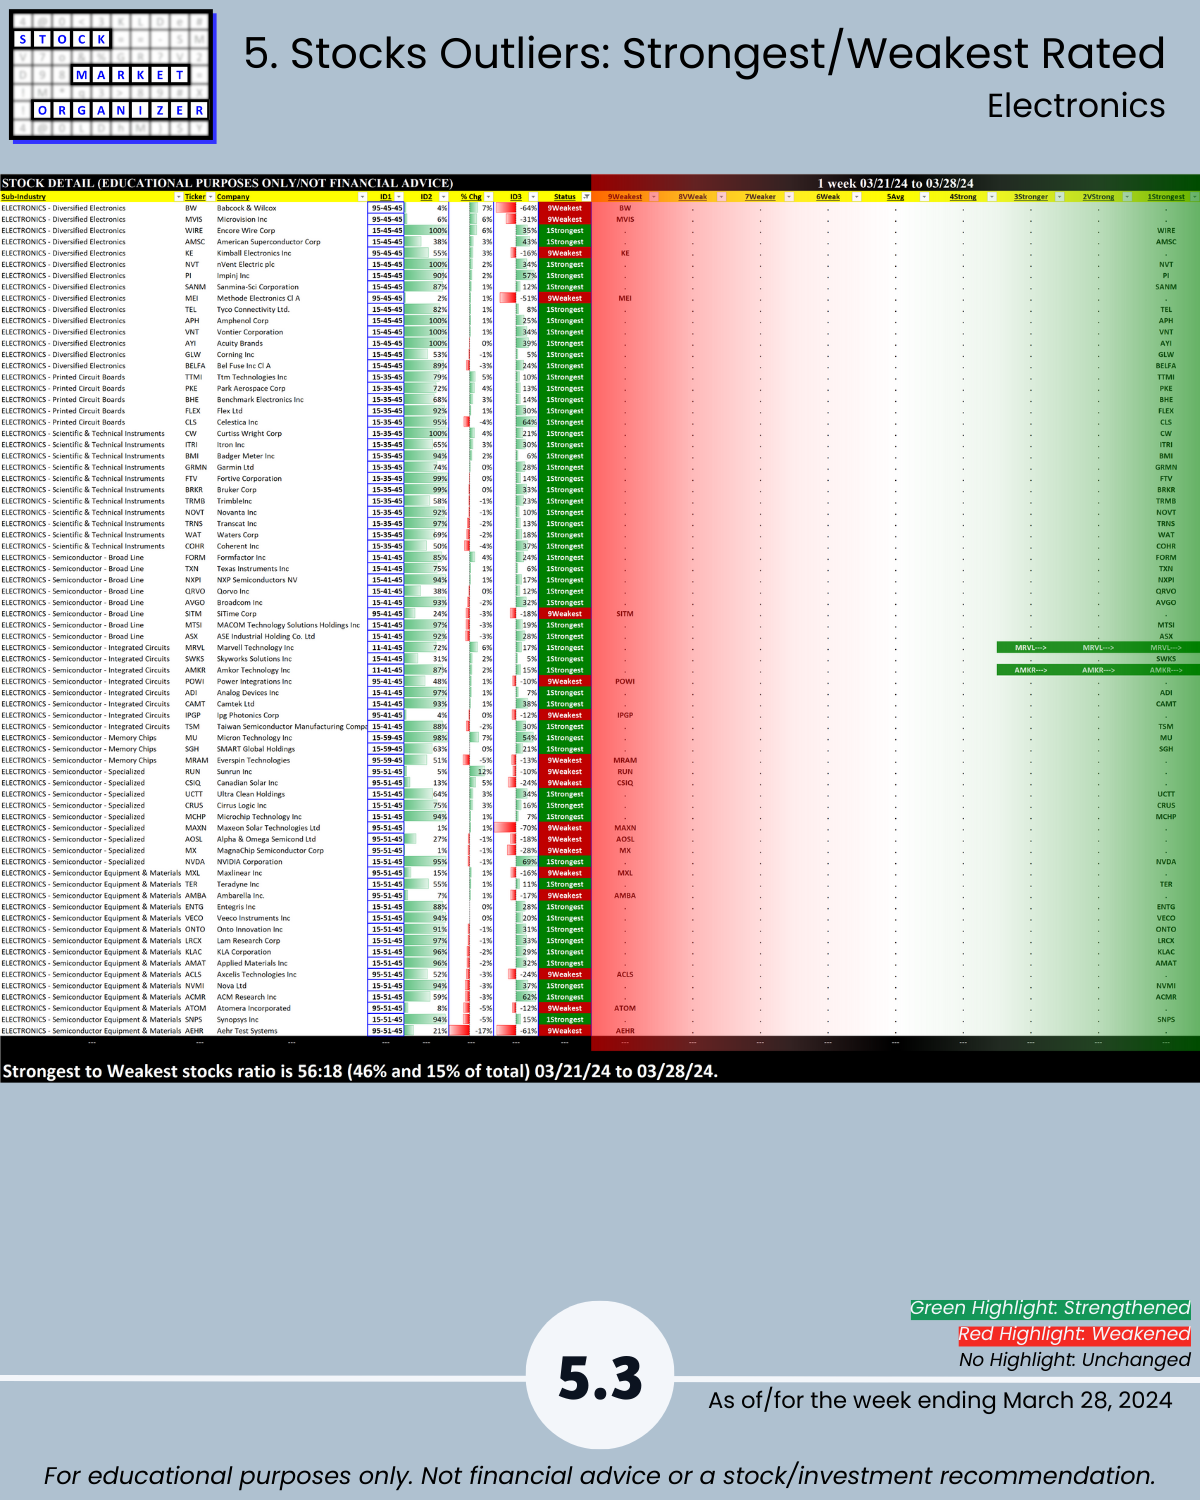Click the 5.3 page number badge

coord(600,1376)
